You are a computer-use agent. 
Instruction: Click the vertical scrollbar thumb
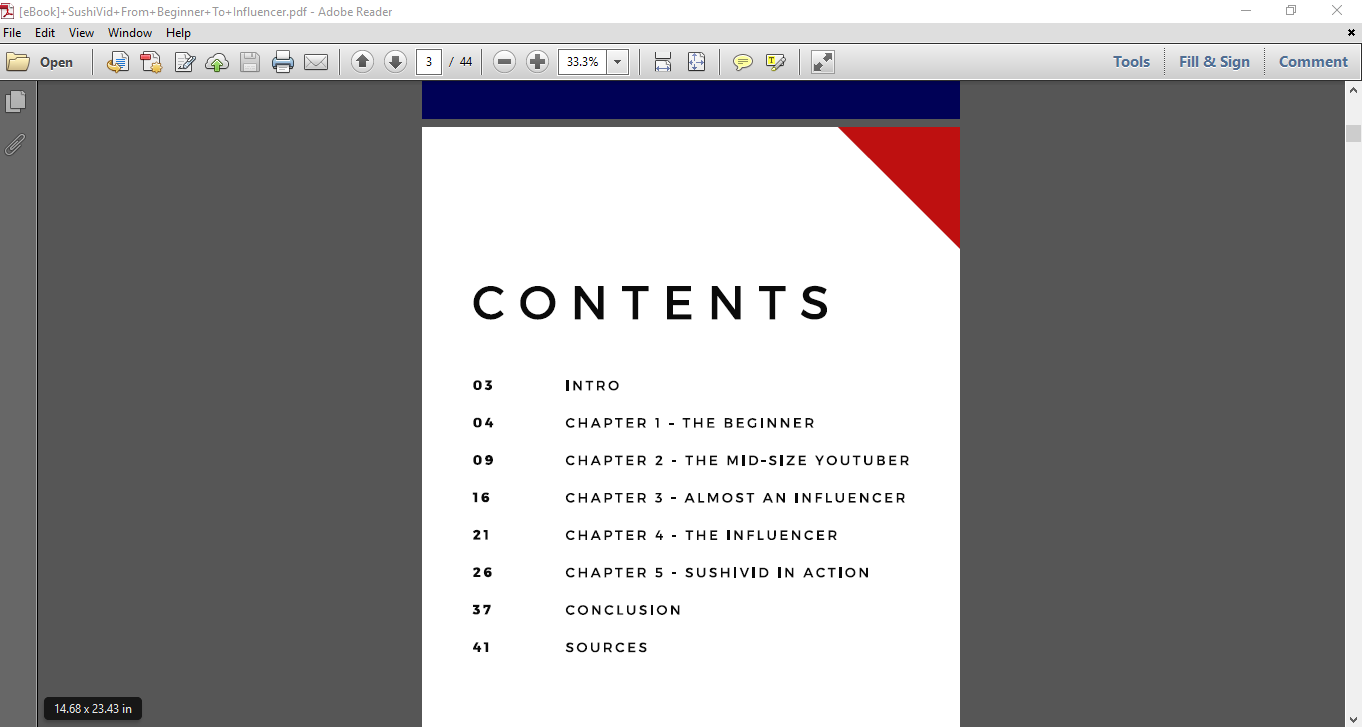(x=1353, y=133)
